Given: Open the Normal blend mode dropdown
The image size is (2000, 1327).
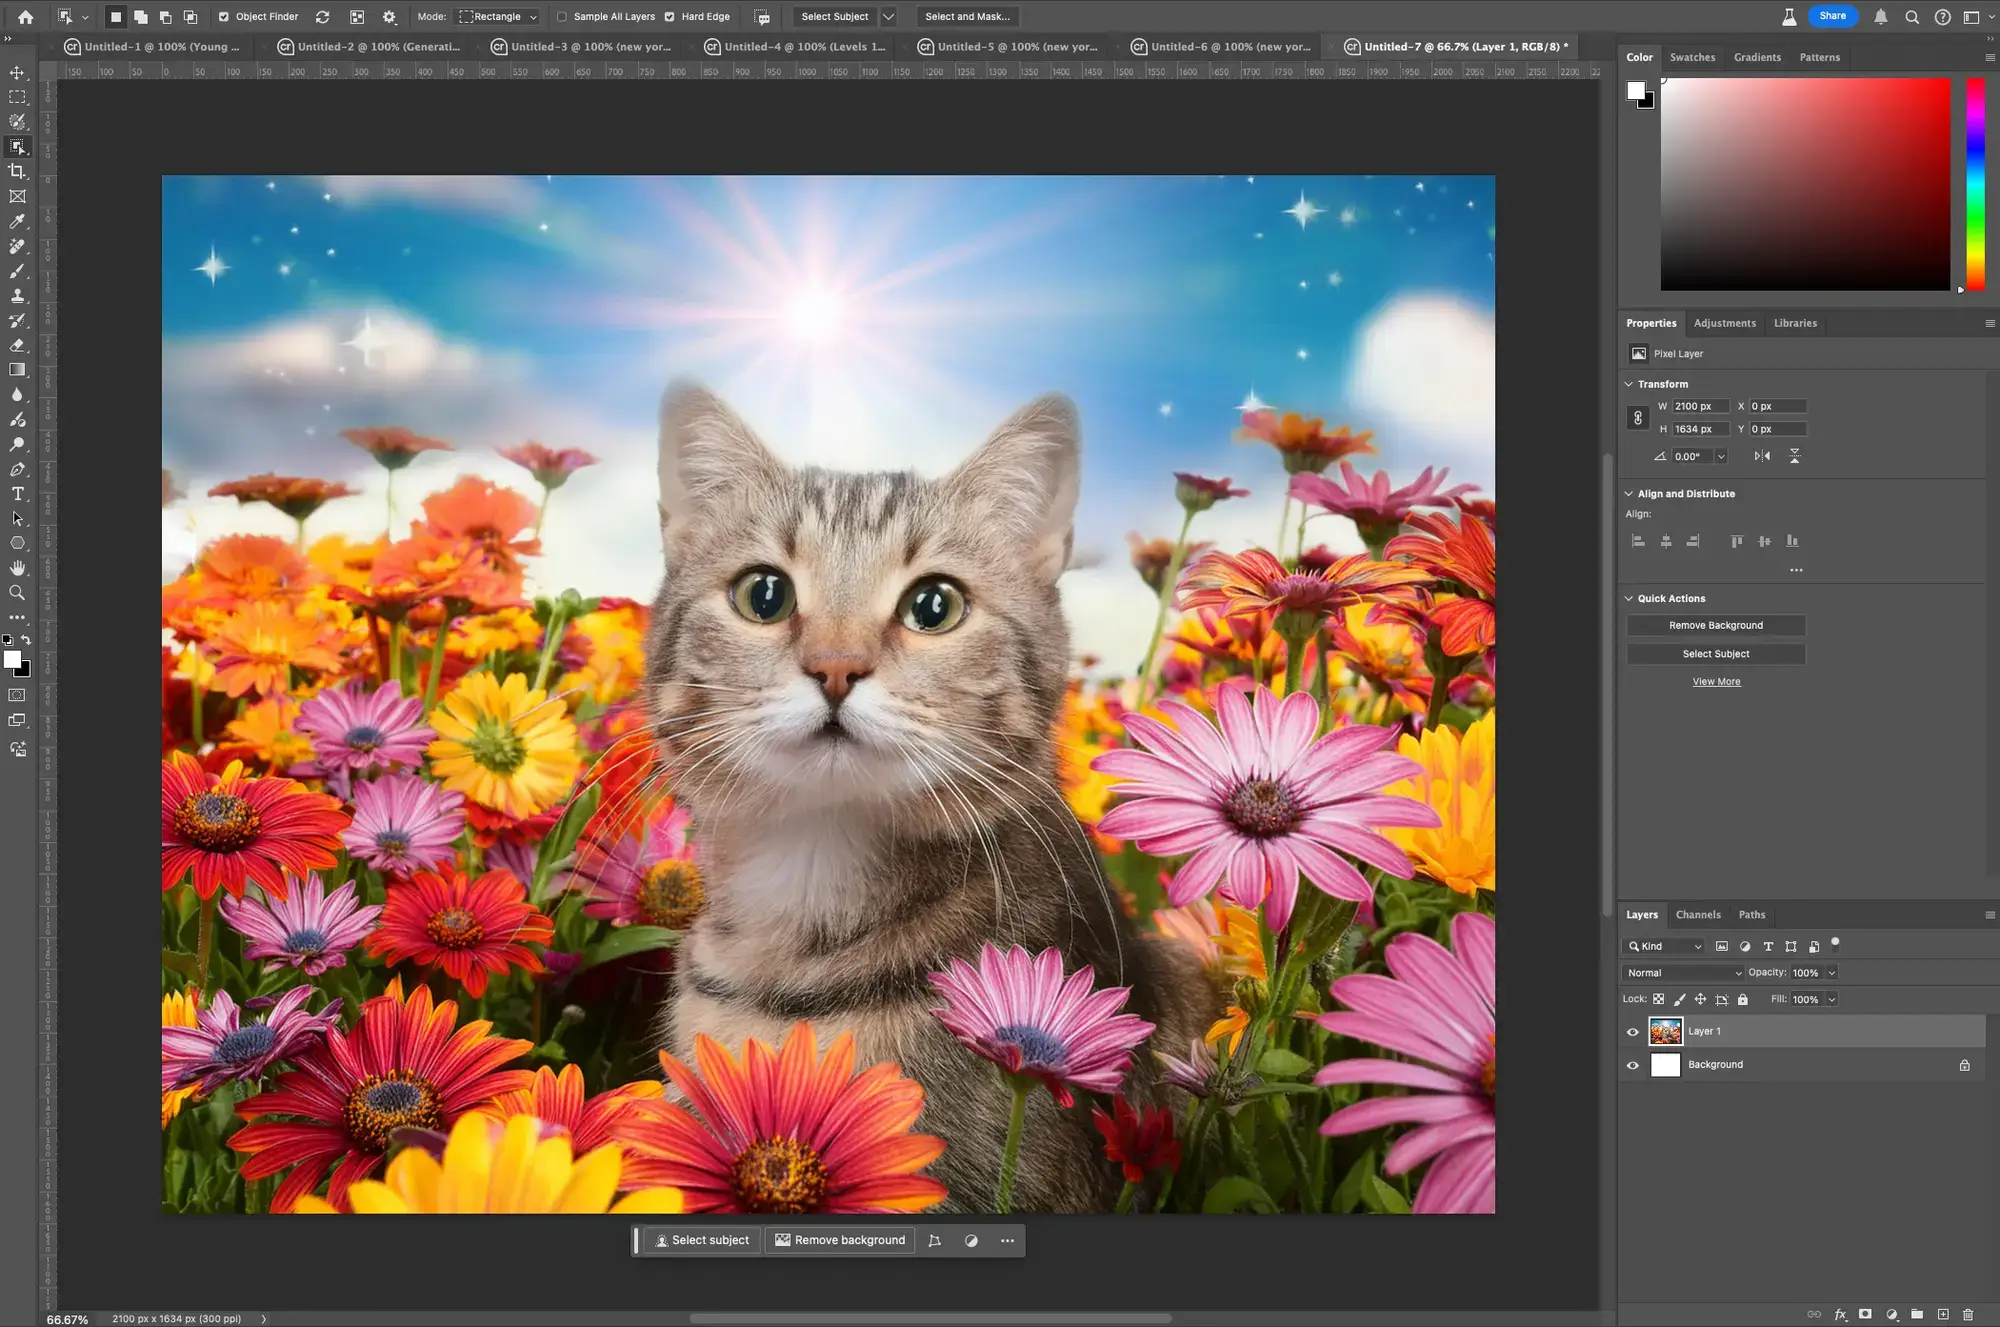Looking at the screenshot, I should point(1683,972).
